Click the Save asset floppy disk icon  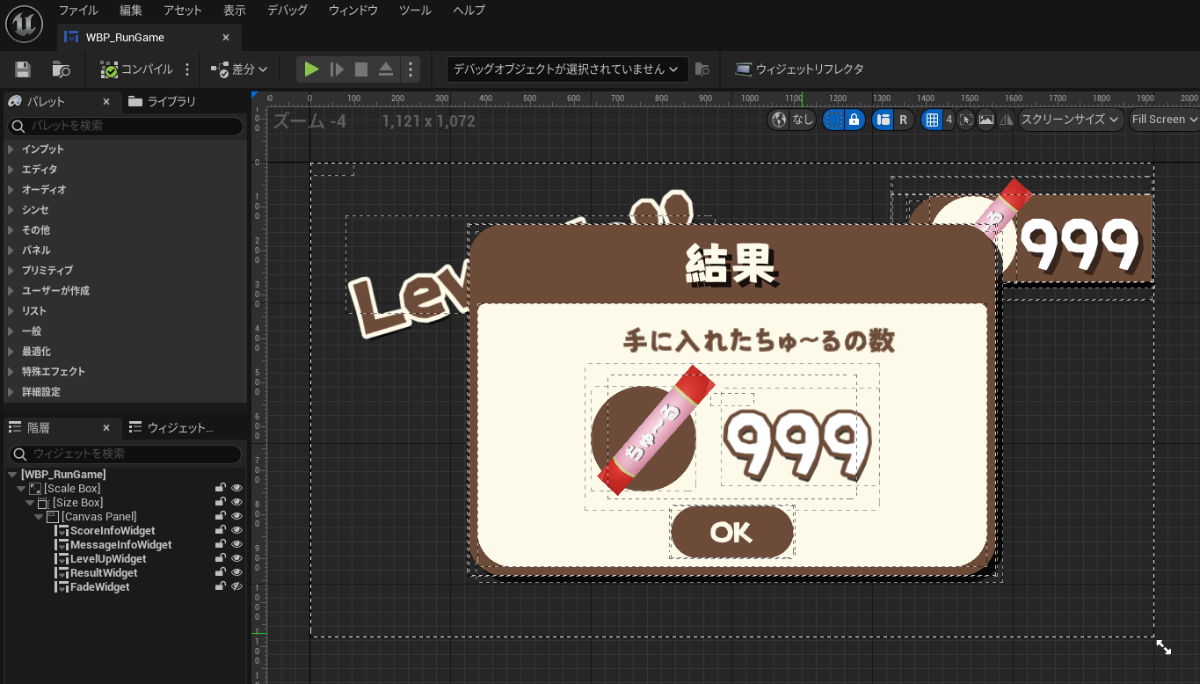[22, 69]
